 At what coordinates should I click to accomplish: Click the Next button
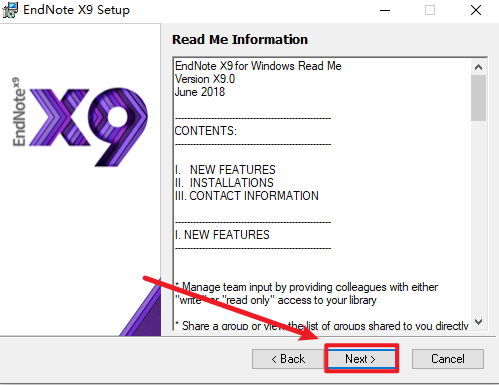(361, 359)
